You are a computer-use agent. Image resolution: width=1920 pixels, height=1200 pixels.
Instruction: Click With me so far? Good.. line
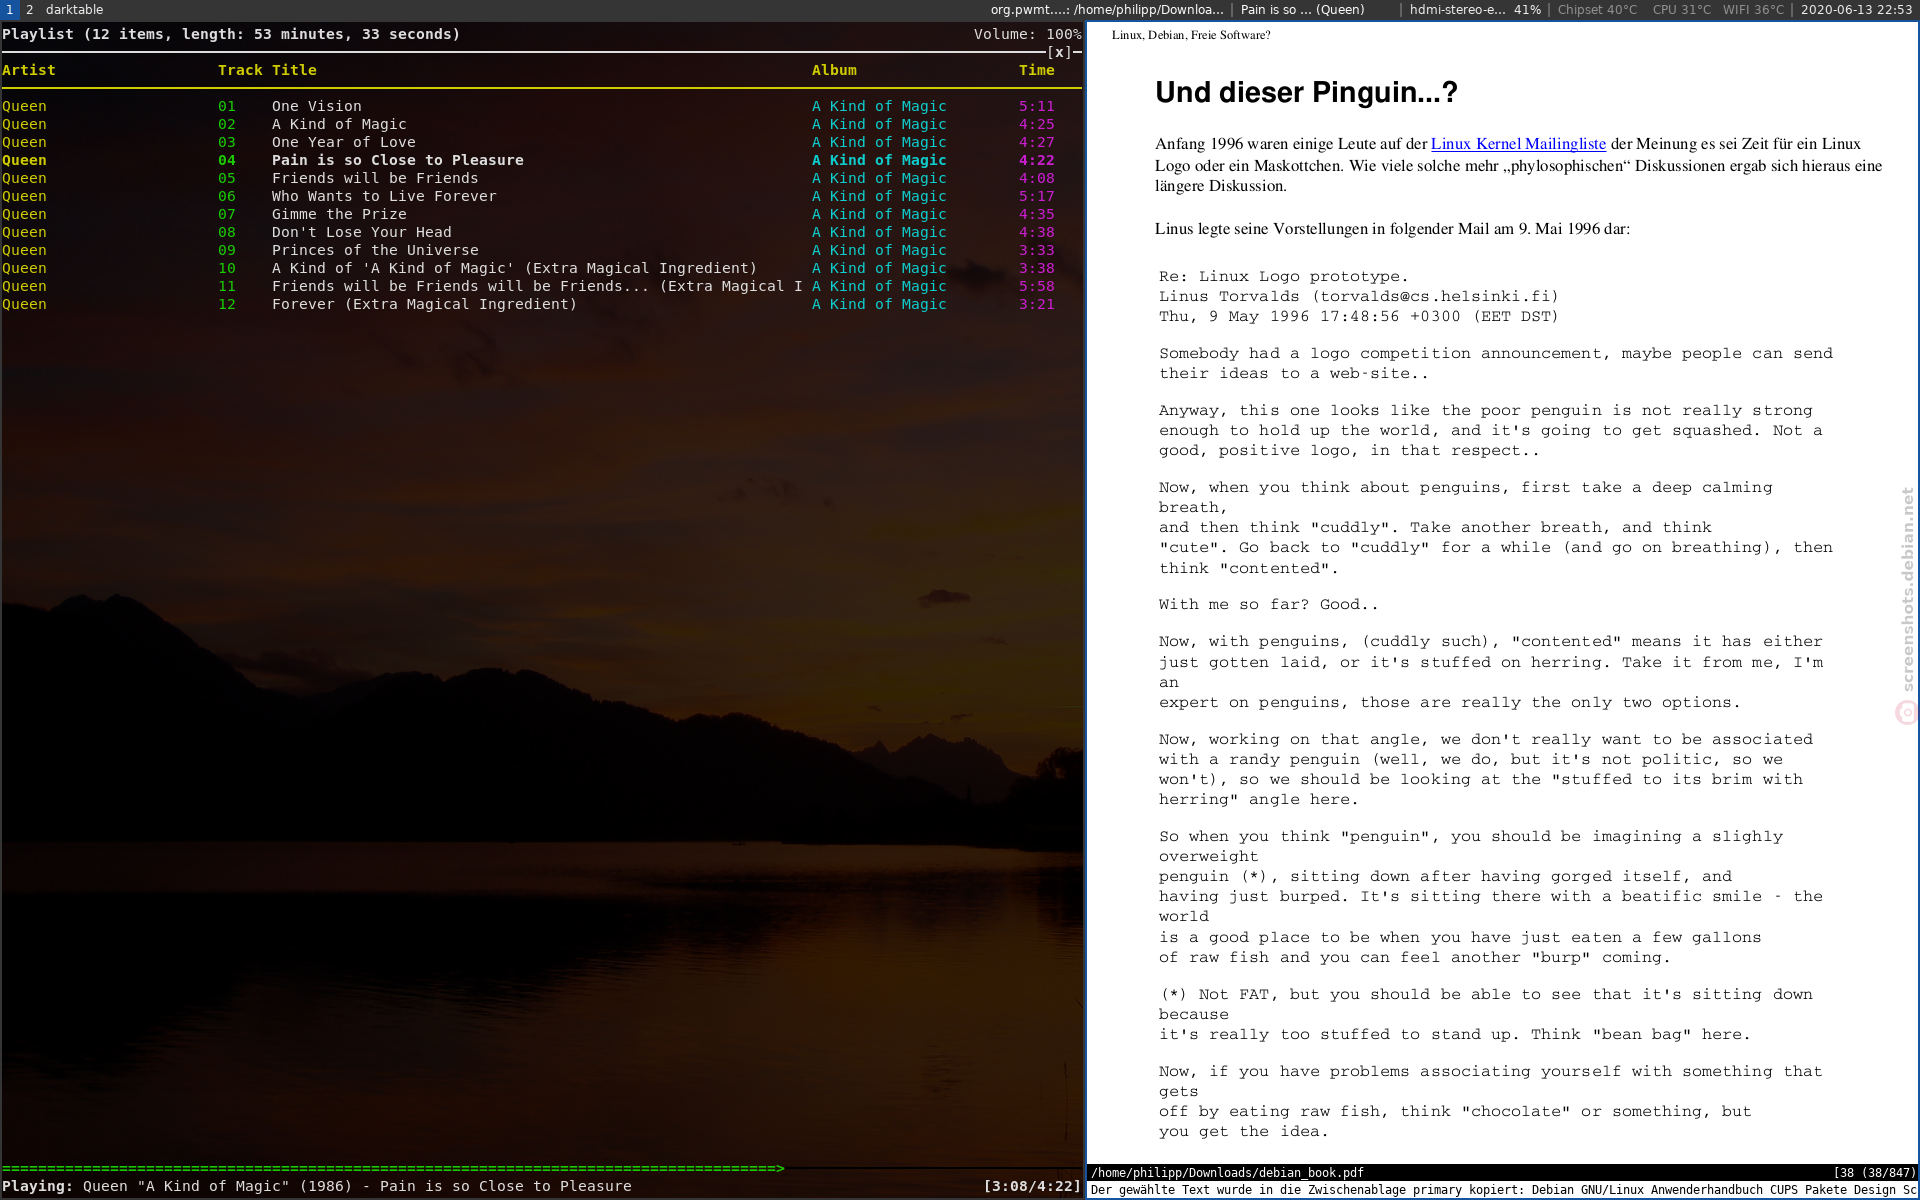1268,605
